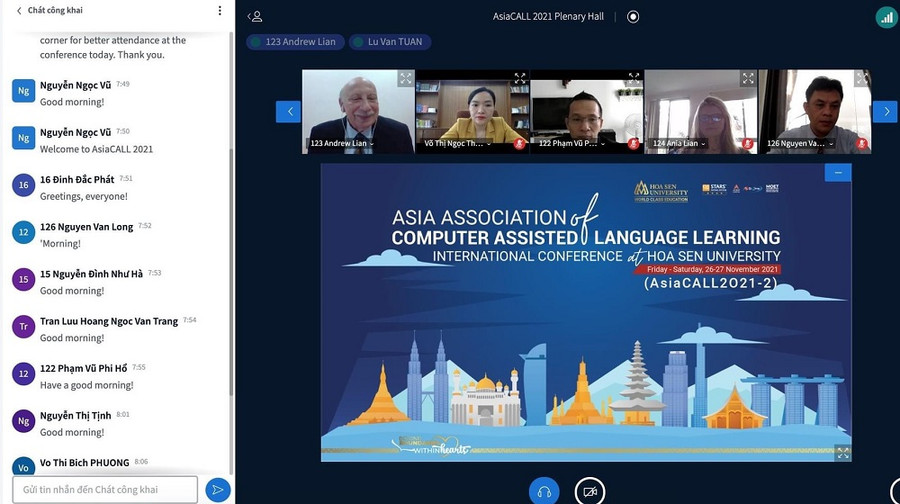Show previous webcams page
This screenshot has width=900, height=504.
tap(288, 111)
